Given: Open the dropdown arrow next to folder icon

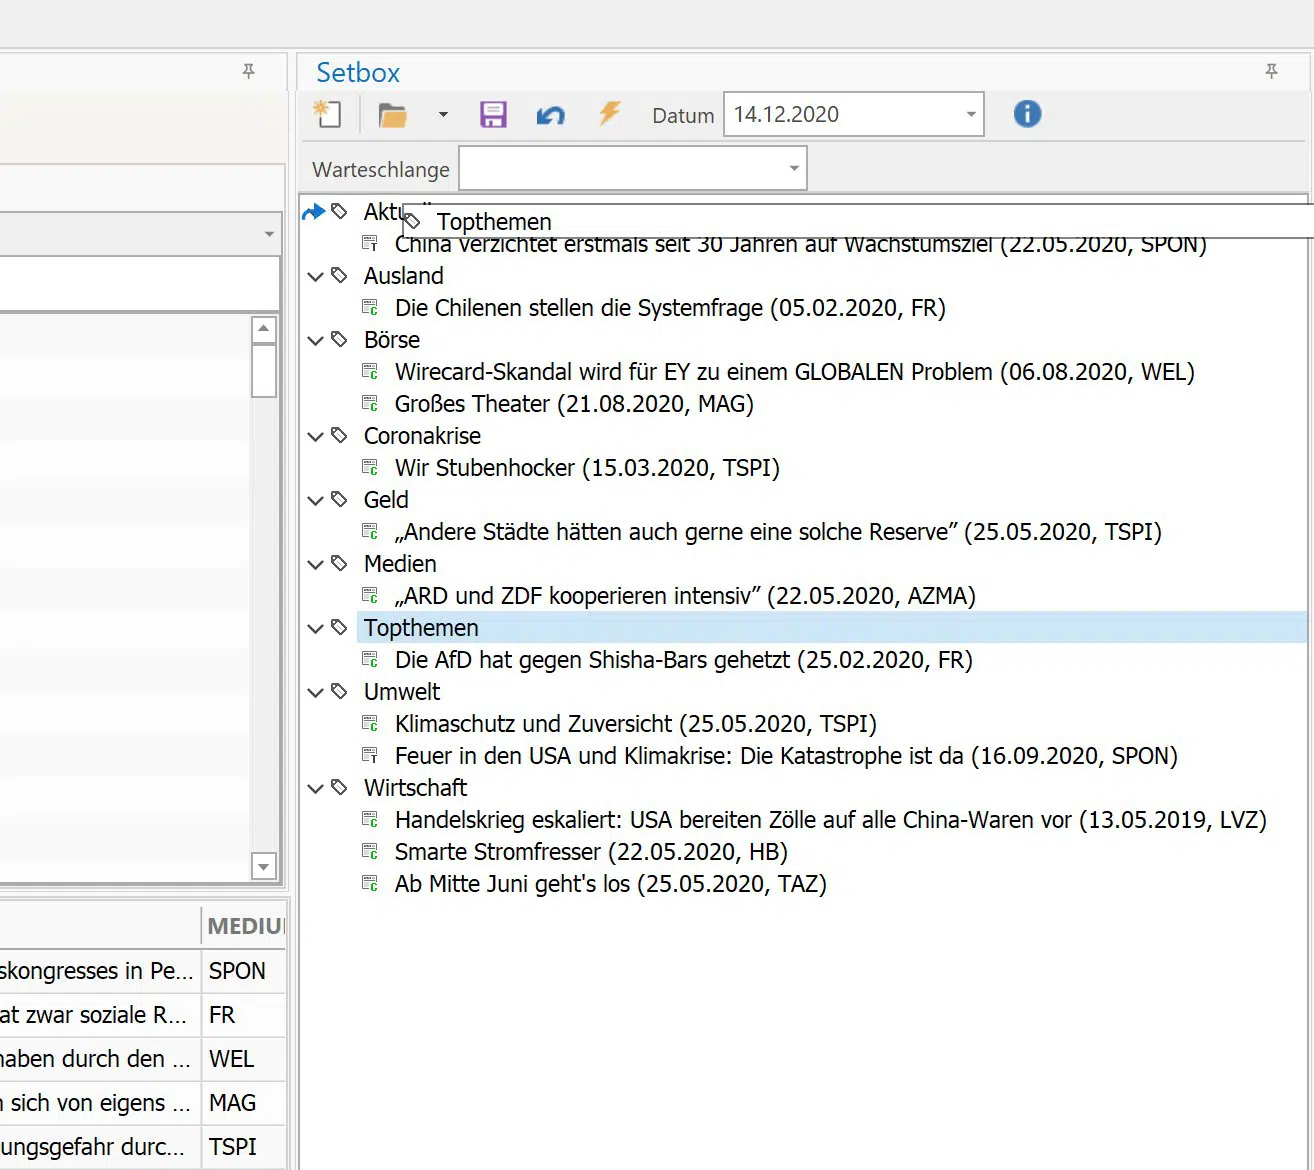Looking at the screenshot, I should (x=443, y=115).
